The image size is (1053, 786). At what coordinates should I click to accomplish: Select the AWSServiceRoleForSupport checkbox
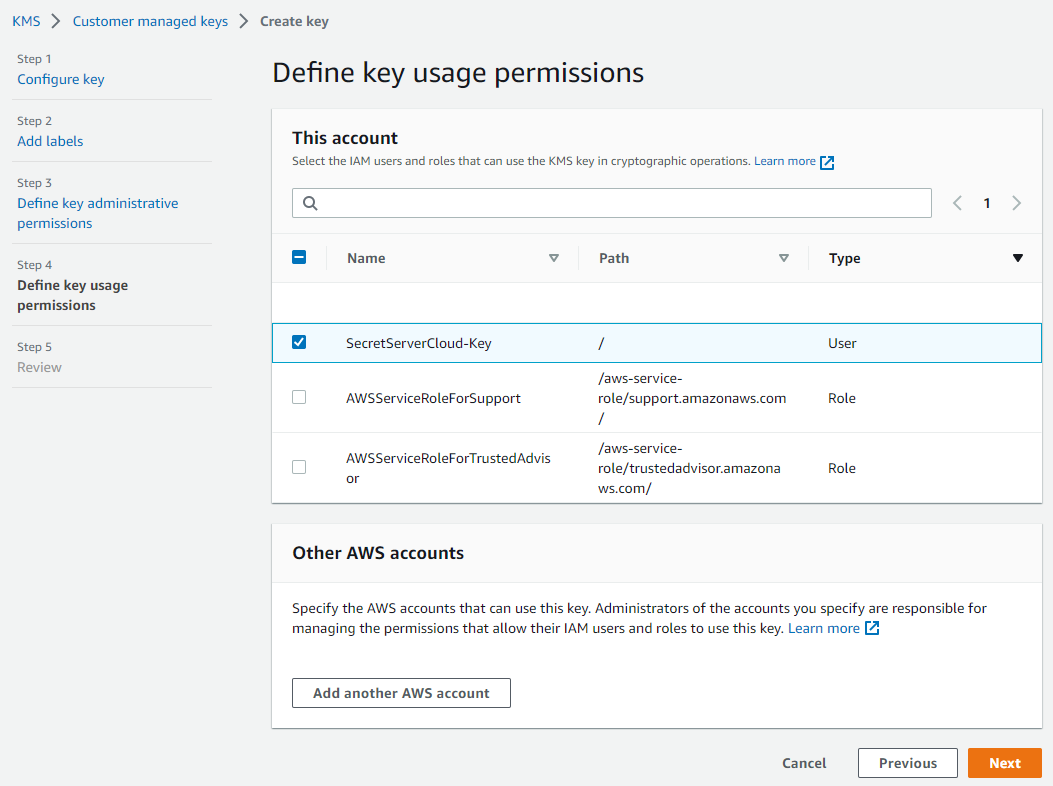(299, 397)
